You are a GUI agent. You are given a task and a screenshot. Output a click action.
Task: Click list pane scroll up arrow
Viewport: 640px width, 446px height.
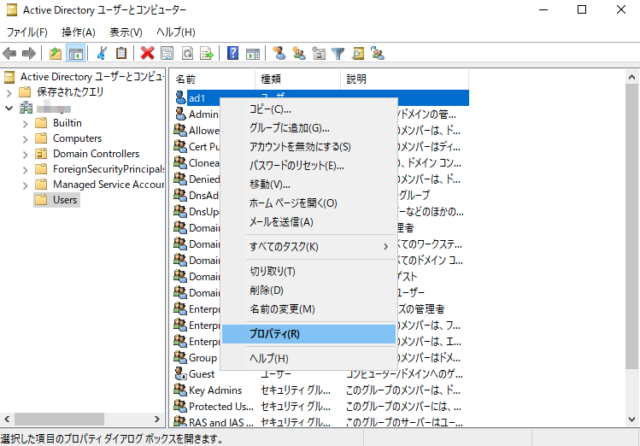pyautogui.click(x=632, y=77)
